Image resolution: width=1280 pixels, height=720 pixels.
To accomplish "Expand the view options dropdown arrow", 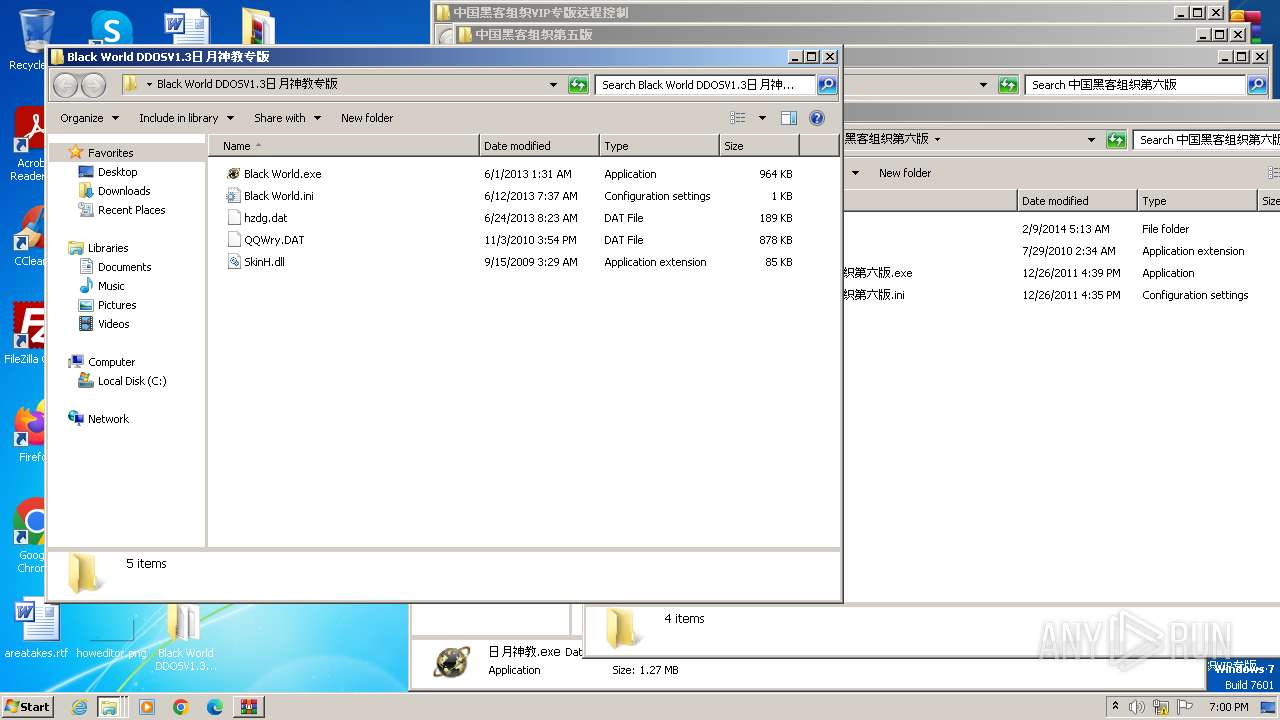I will click(762, 118).
